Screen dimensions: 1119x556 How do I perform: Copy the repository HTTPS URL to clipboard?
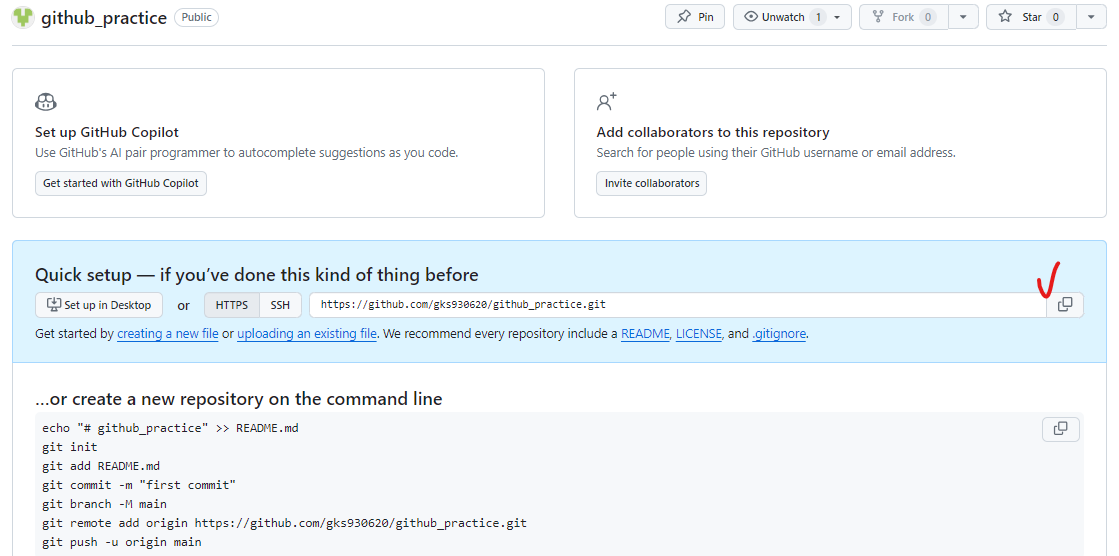click(1064, 305)
